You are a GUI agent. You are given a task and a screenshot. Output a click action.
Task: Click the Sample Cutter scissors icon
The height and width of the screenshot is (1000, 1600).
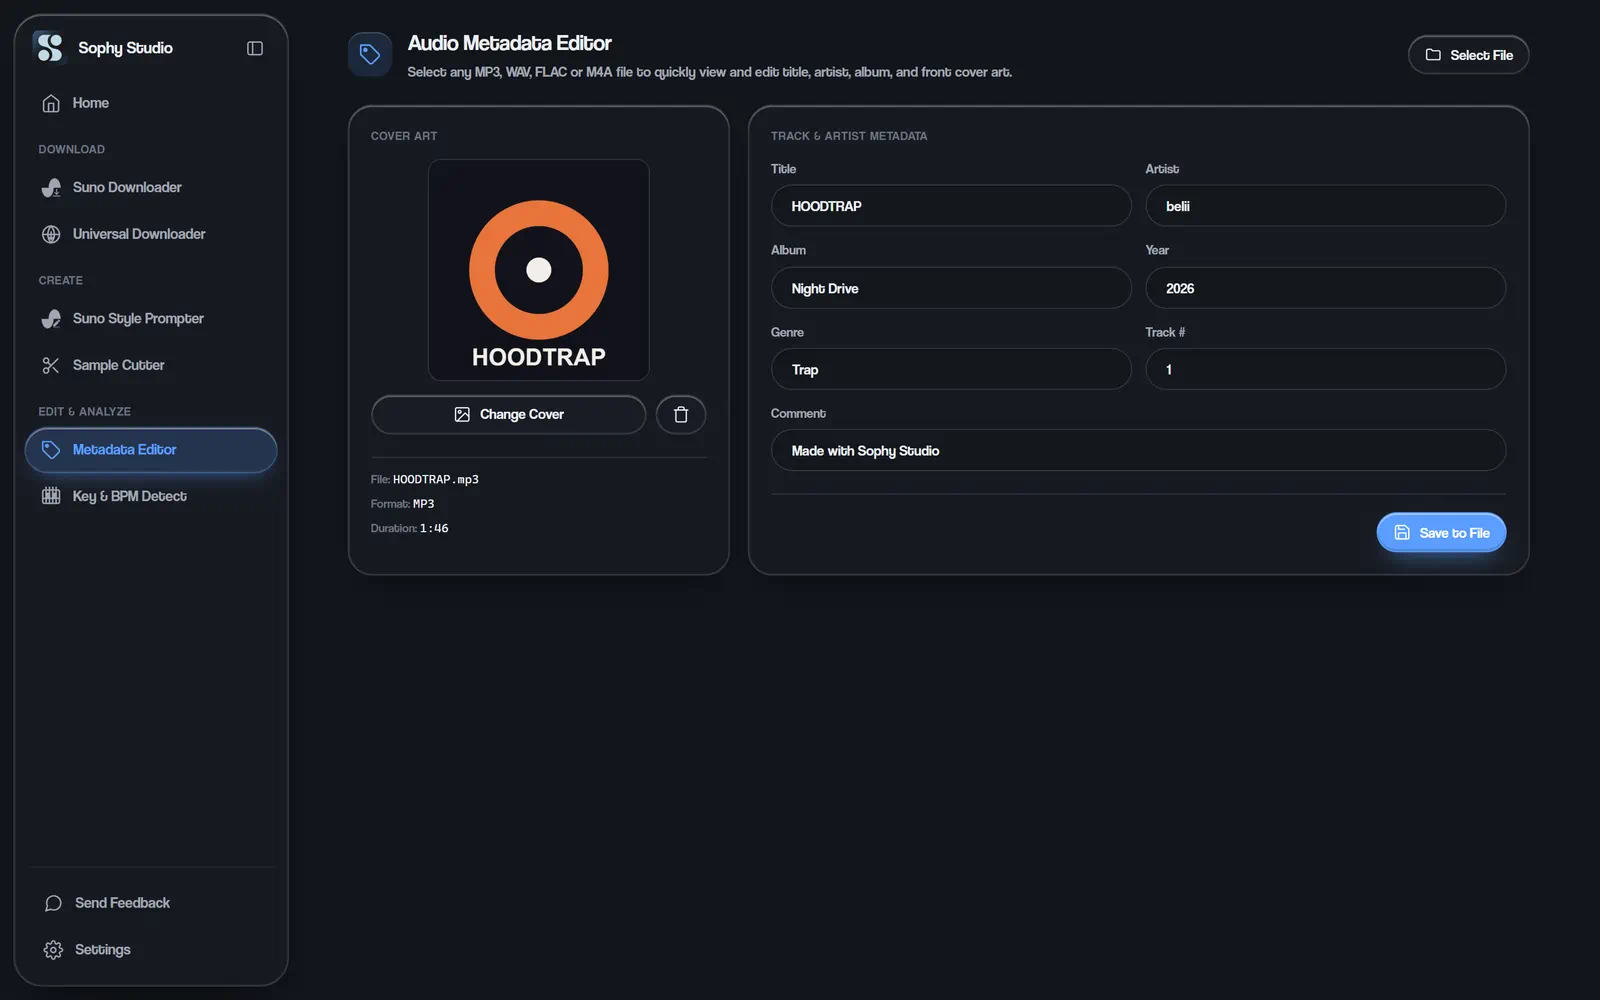point(51,365)
